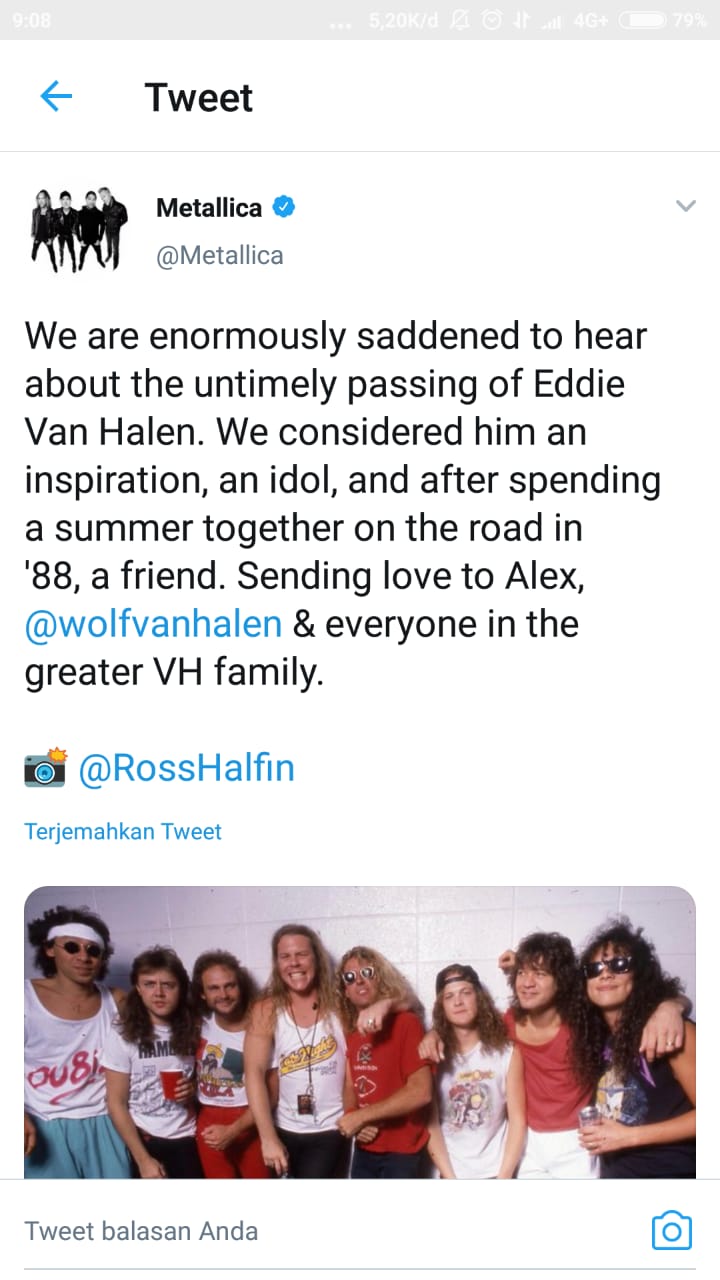Select the Tweet screen title
This screenshot has height=1280, width=720.
click(x=199, y=96)
